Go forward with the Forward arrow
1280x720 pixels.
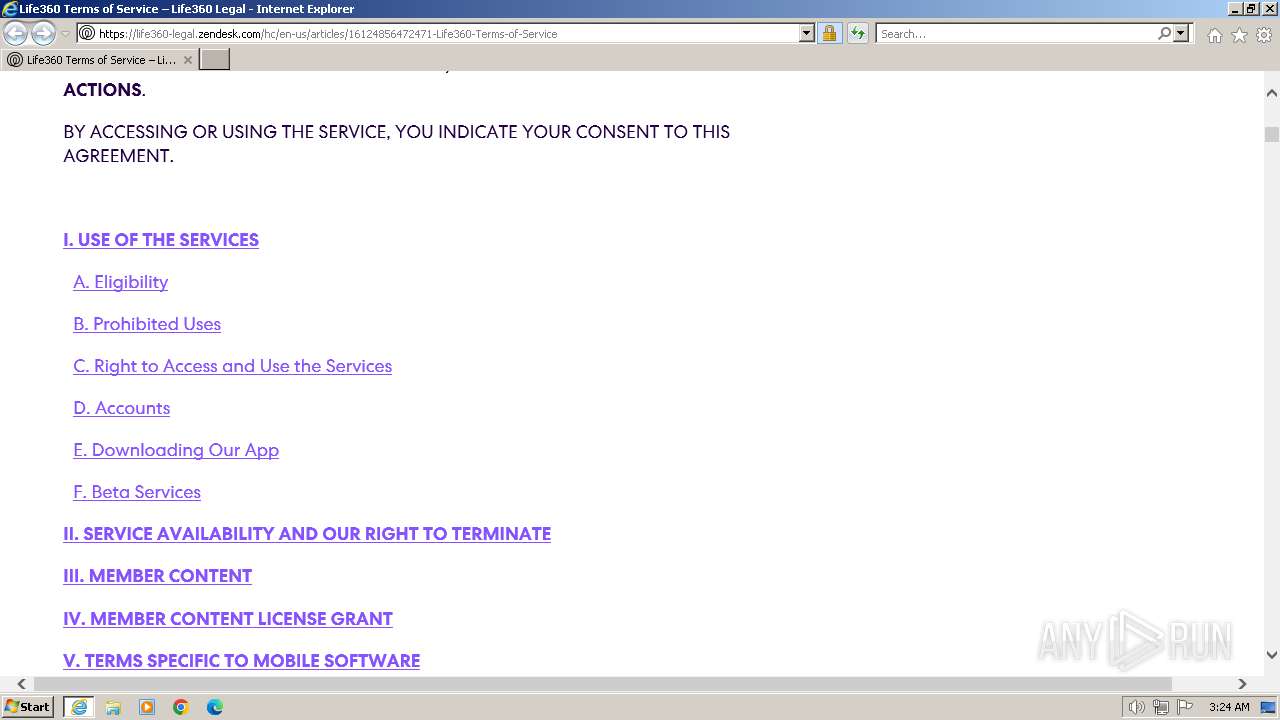pos(43,34)
